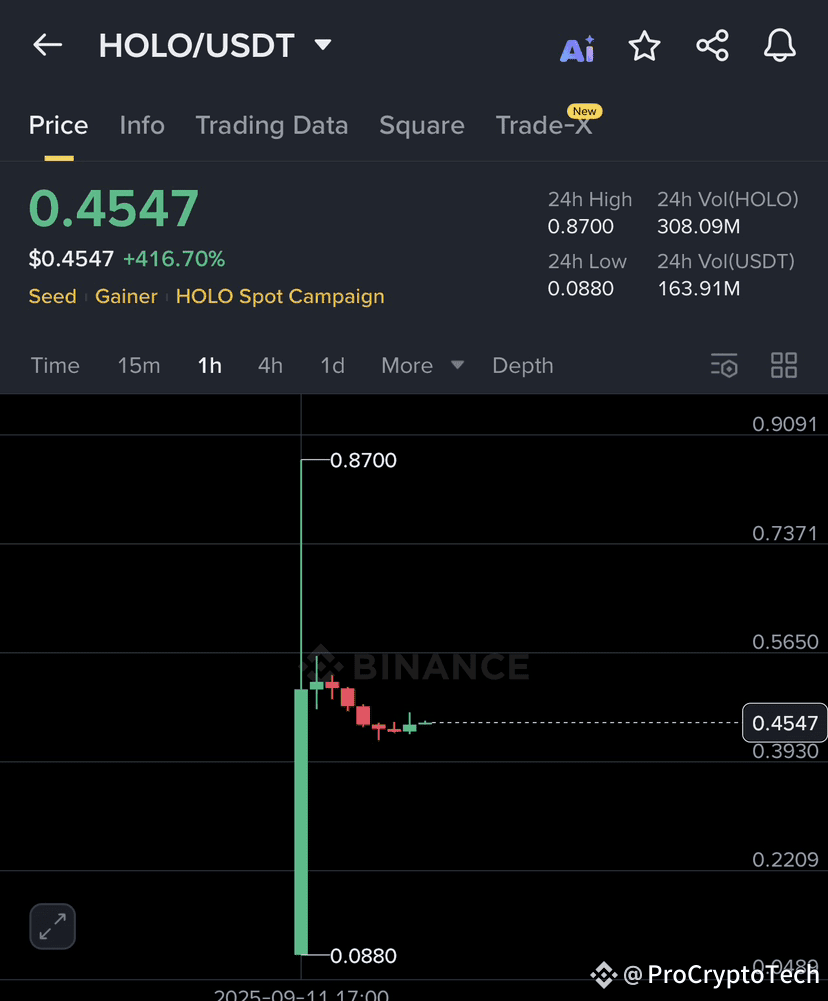Switch chart to 1d timeframe
Viewport: 828px width, 1001px height.
tap(332, 365)
